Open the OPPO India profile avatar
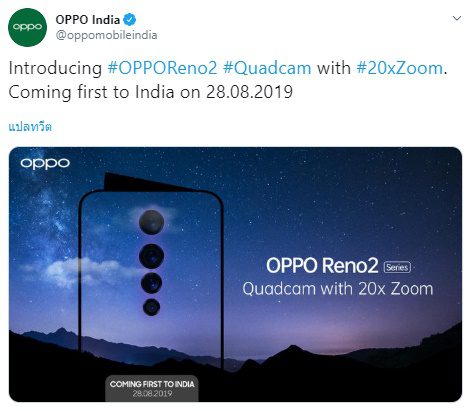Screen dimensions: 469x411 pos(27,27)
